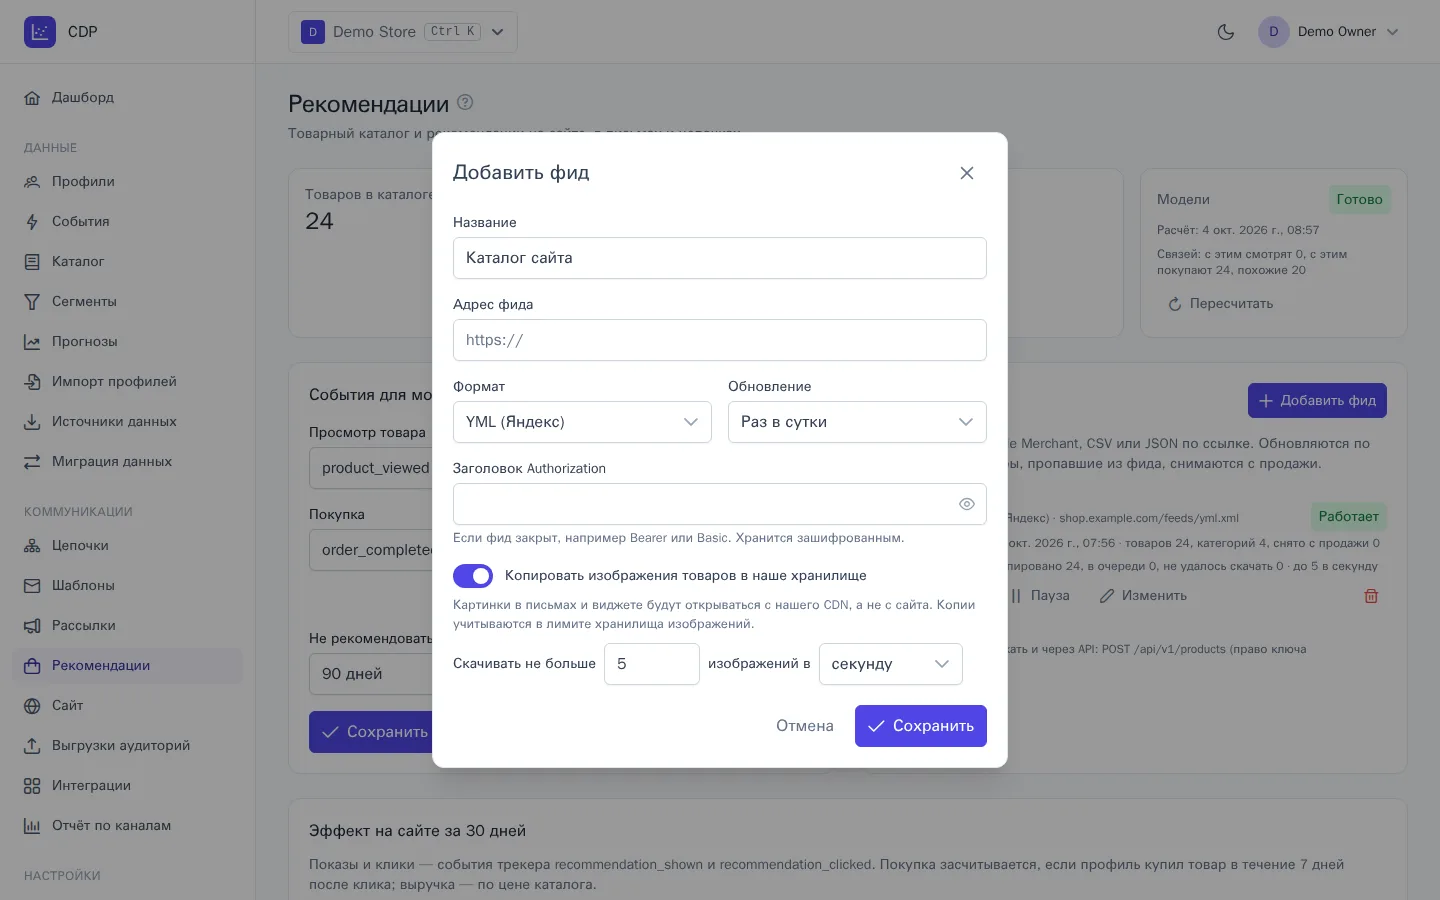
Task: Click the red delete feed trash icon
Action: click(1371, 596)
